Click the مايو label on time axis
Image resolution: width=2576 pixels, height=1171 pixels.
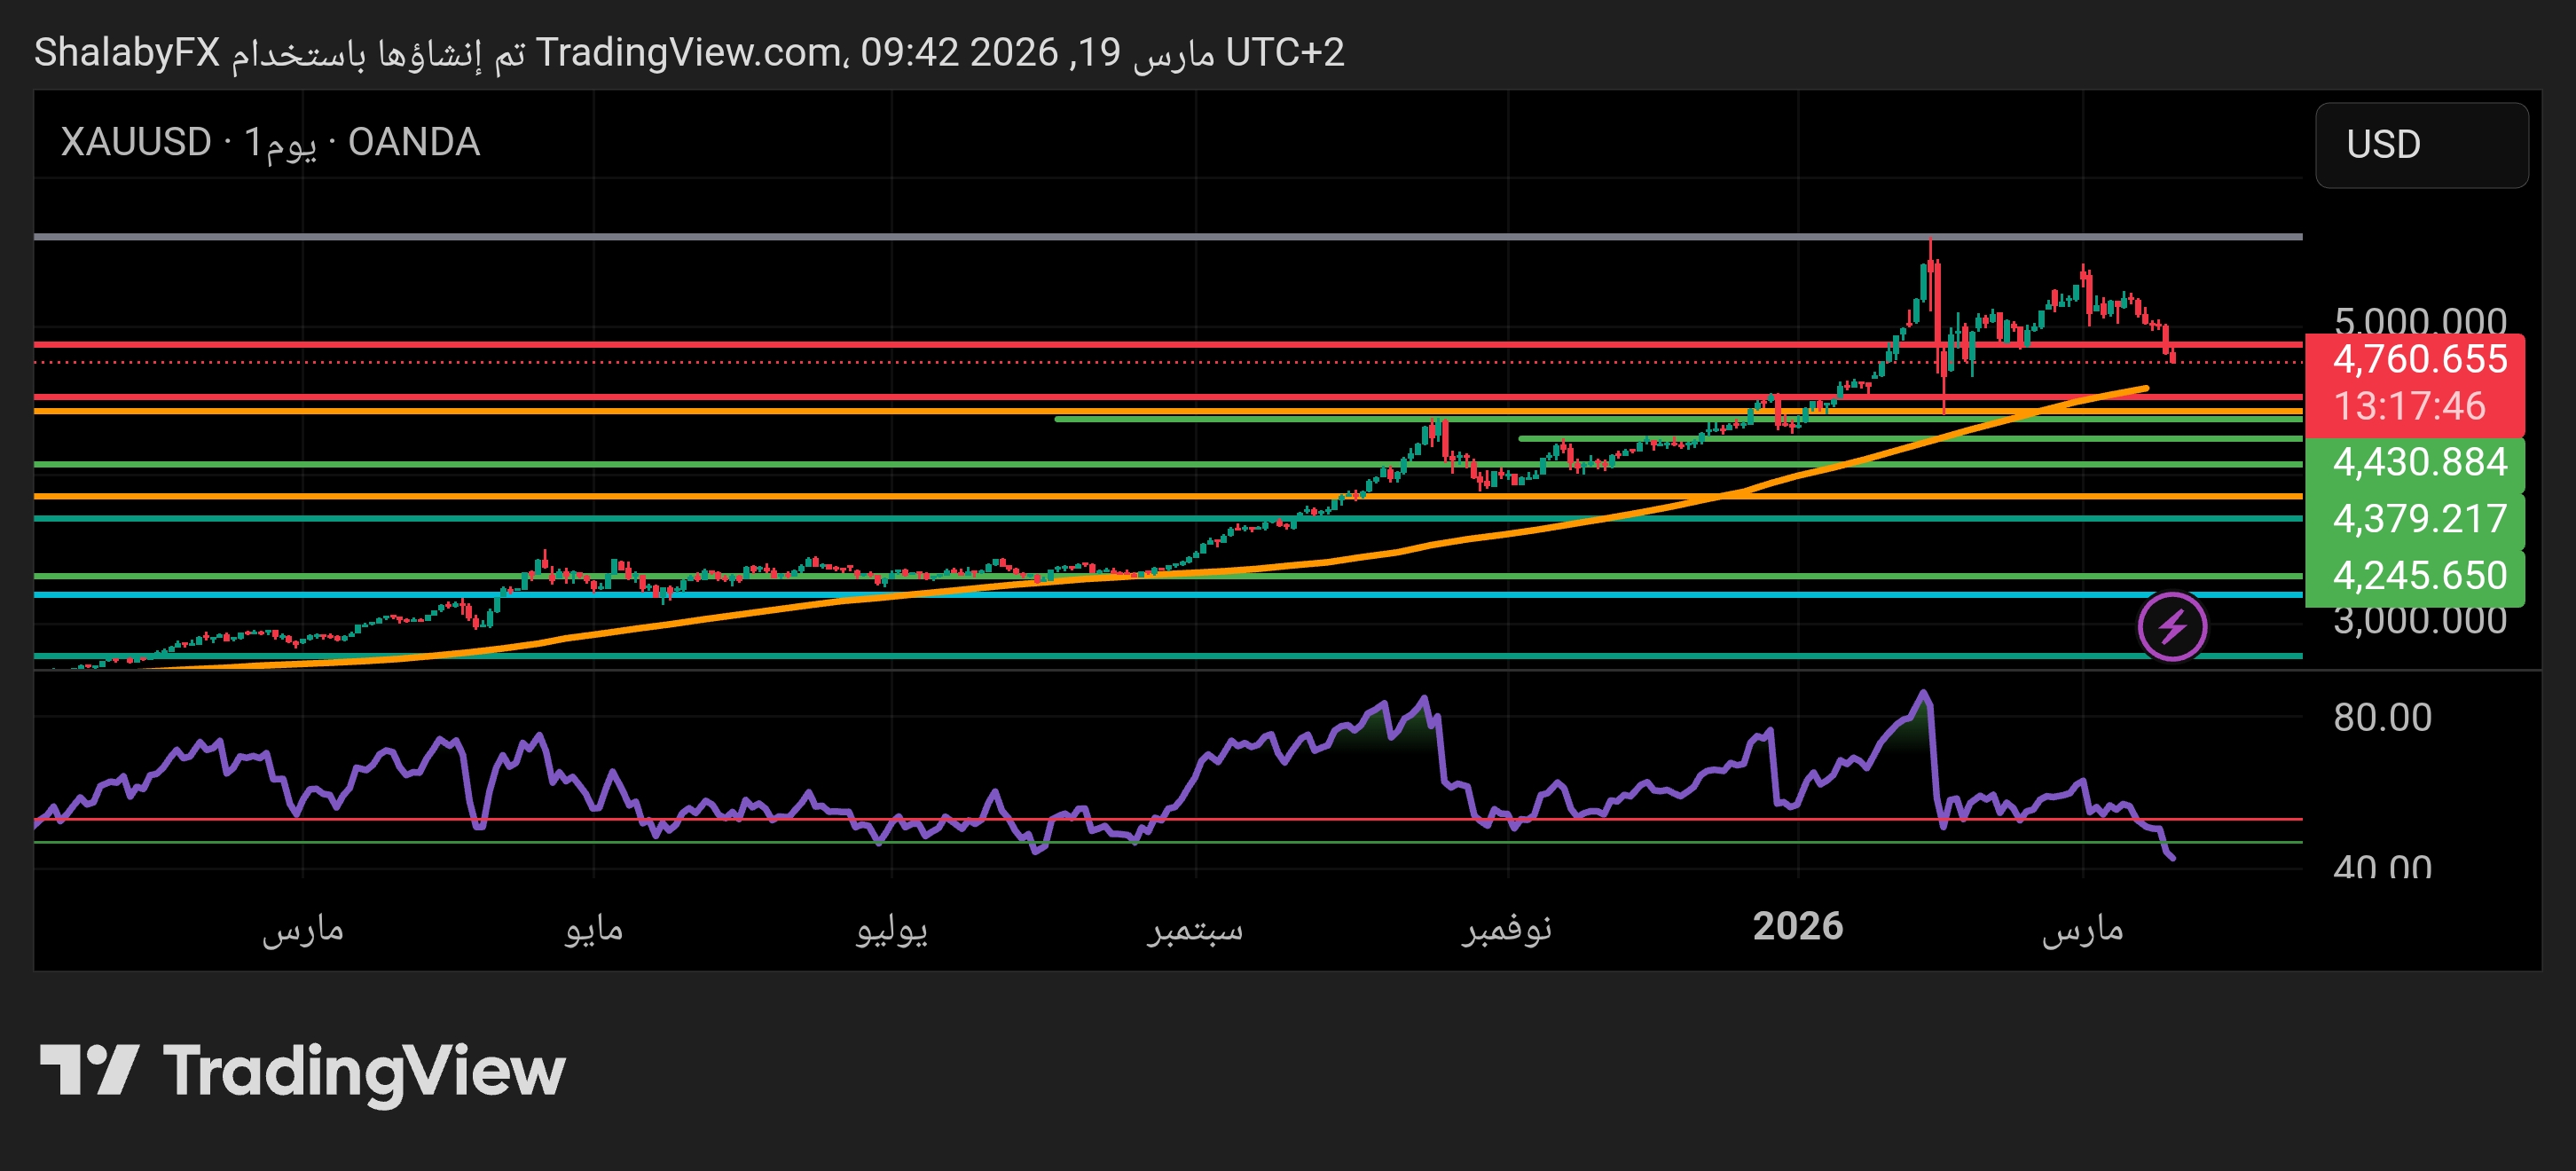pos(593,929)
